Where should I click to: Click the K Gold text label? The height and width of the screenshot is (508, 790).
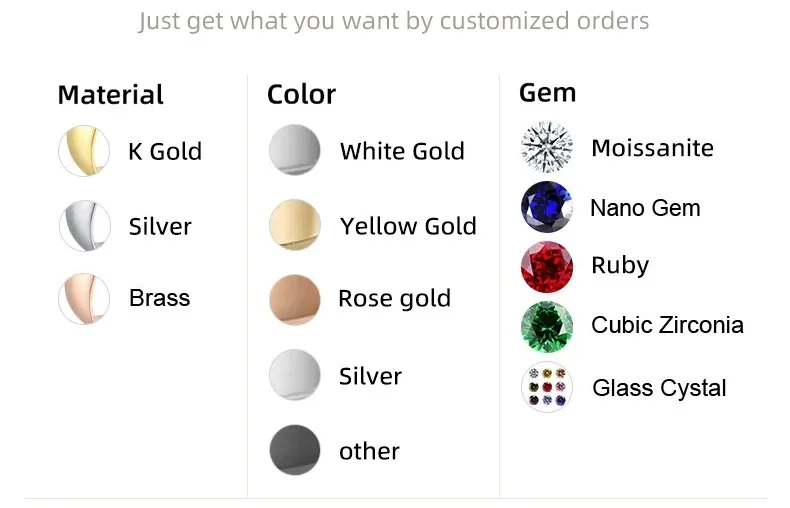pyautogui.click(x=165, y=152)
